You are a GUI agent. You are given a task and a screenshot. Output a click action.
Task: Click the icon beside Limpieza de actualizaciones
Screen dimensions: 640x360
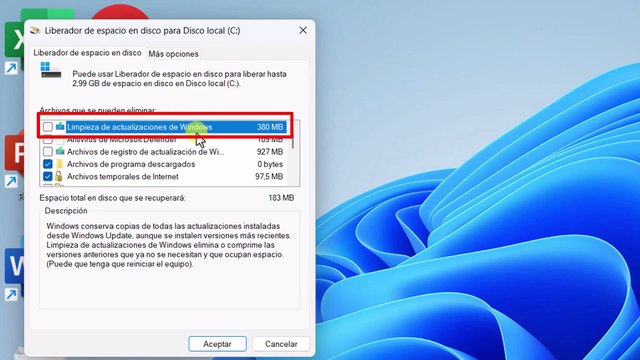point(60,127)
